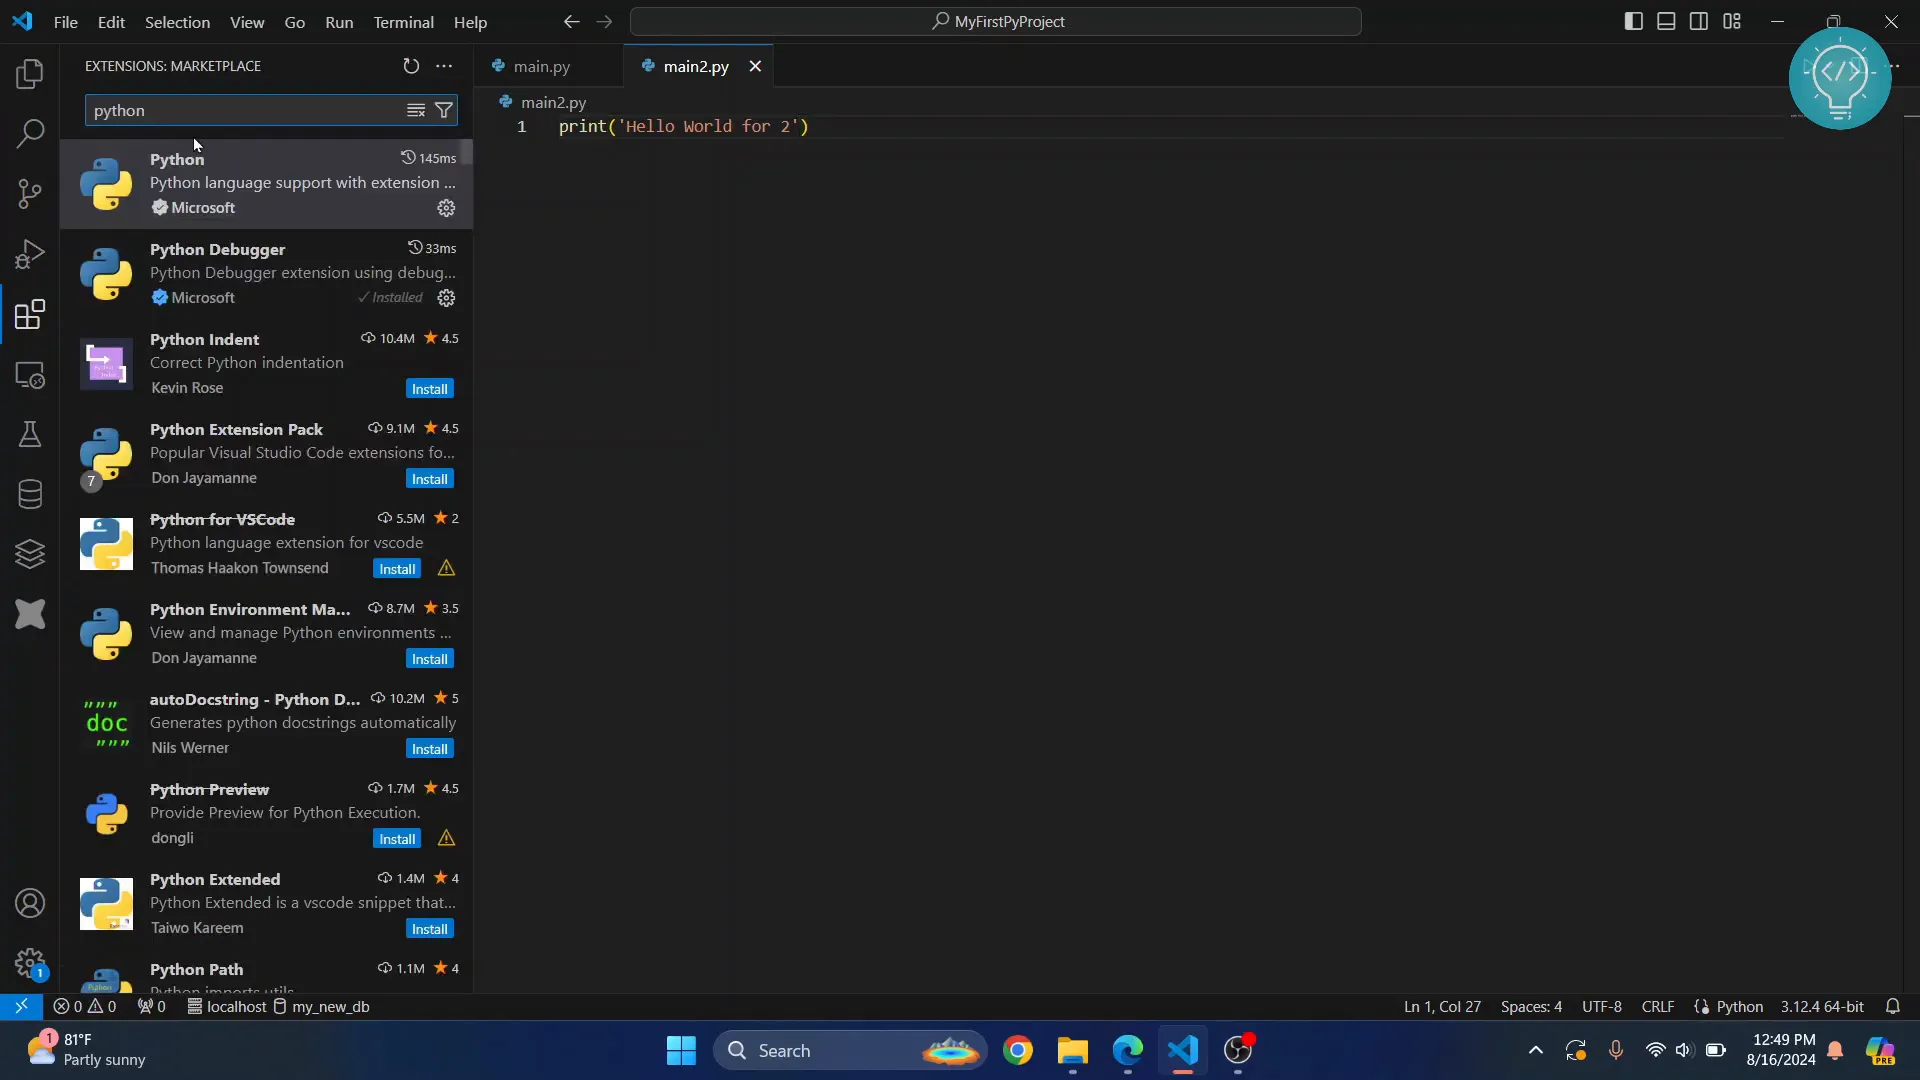
Task: Change indentation via Spaces: 4
Action: (x=1531, y=1006)
